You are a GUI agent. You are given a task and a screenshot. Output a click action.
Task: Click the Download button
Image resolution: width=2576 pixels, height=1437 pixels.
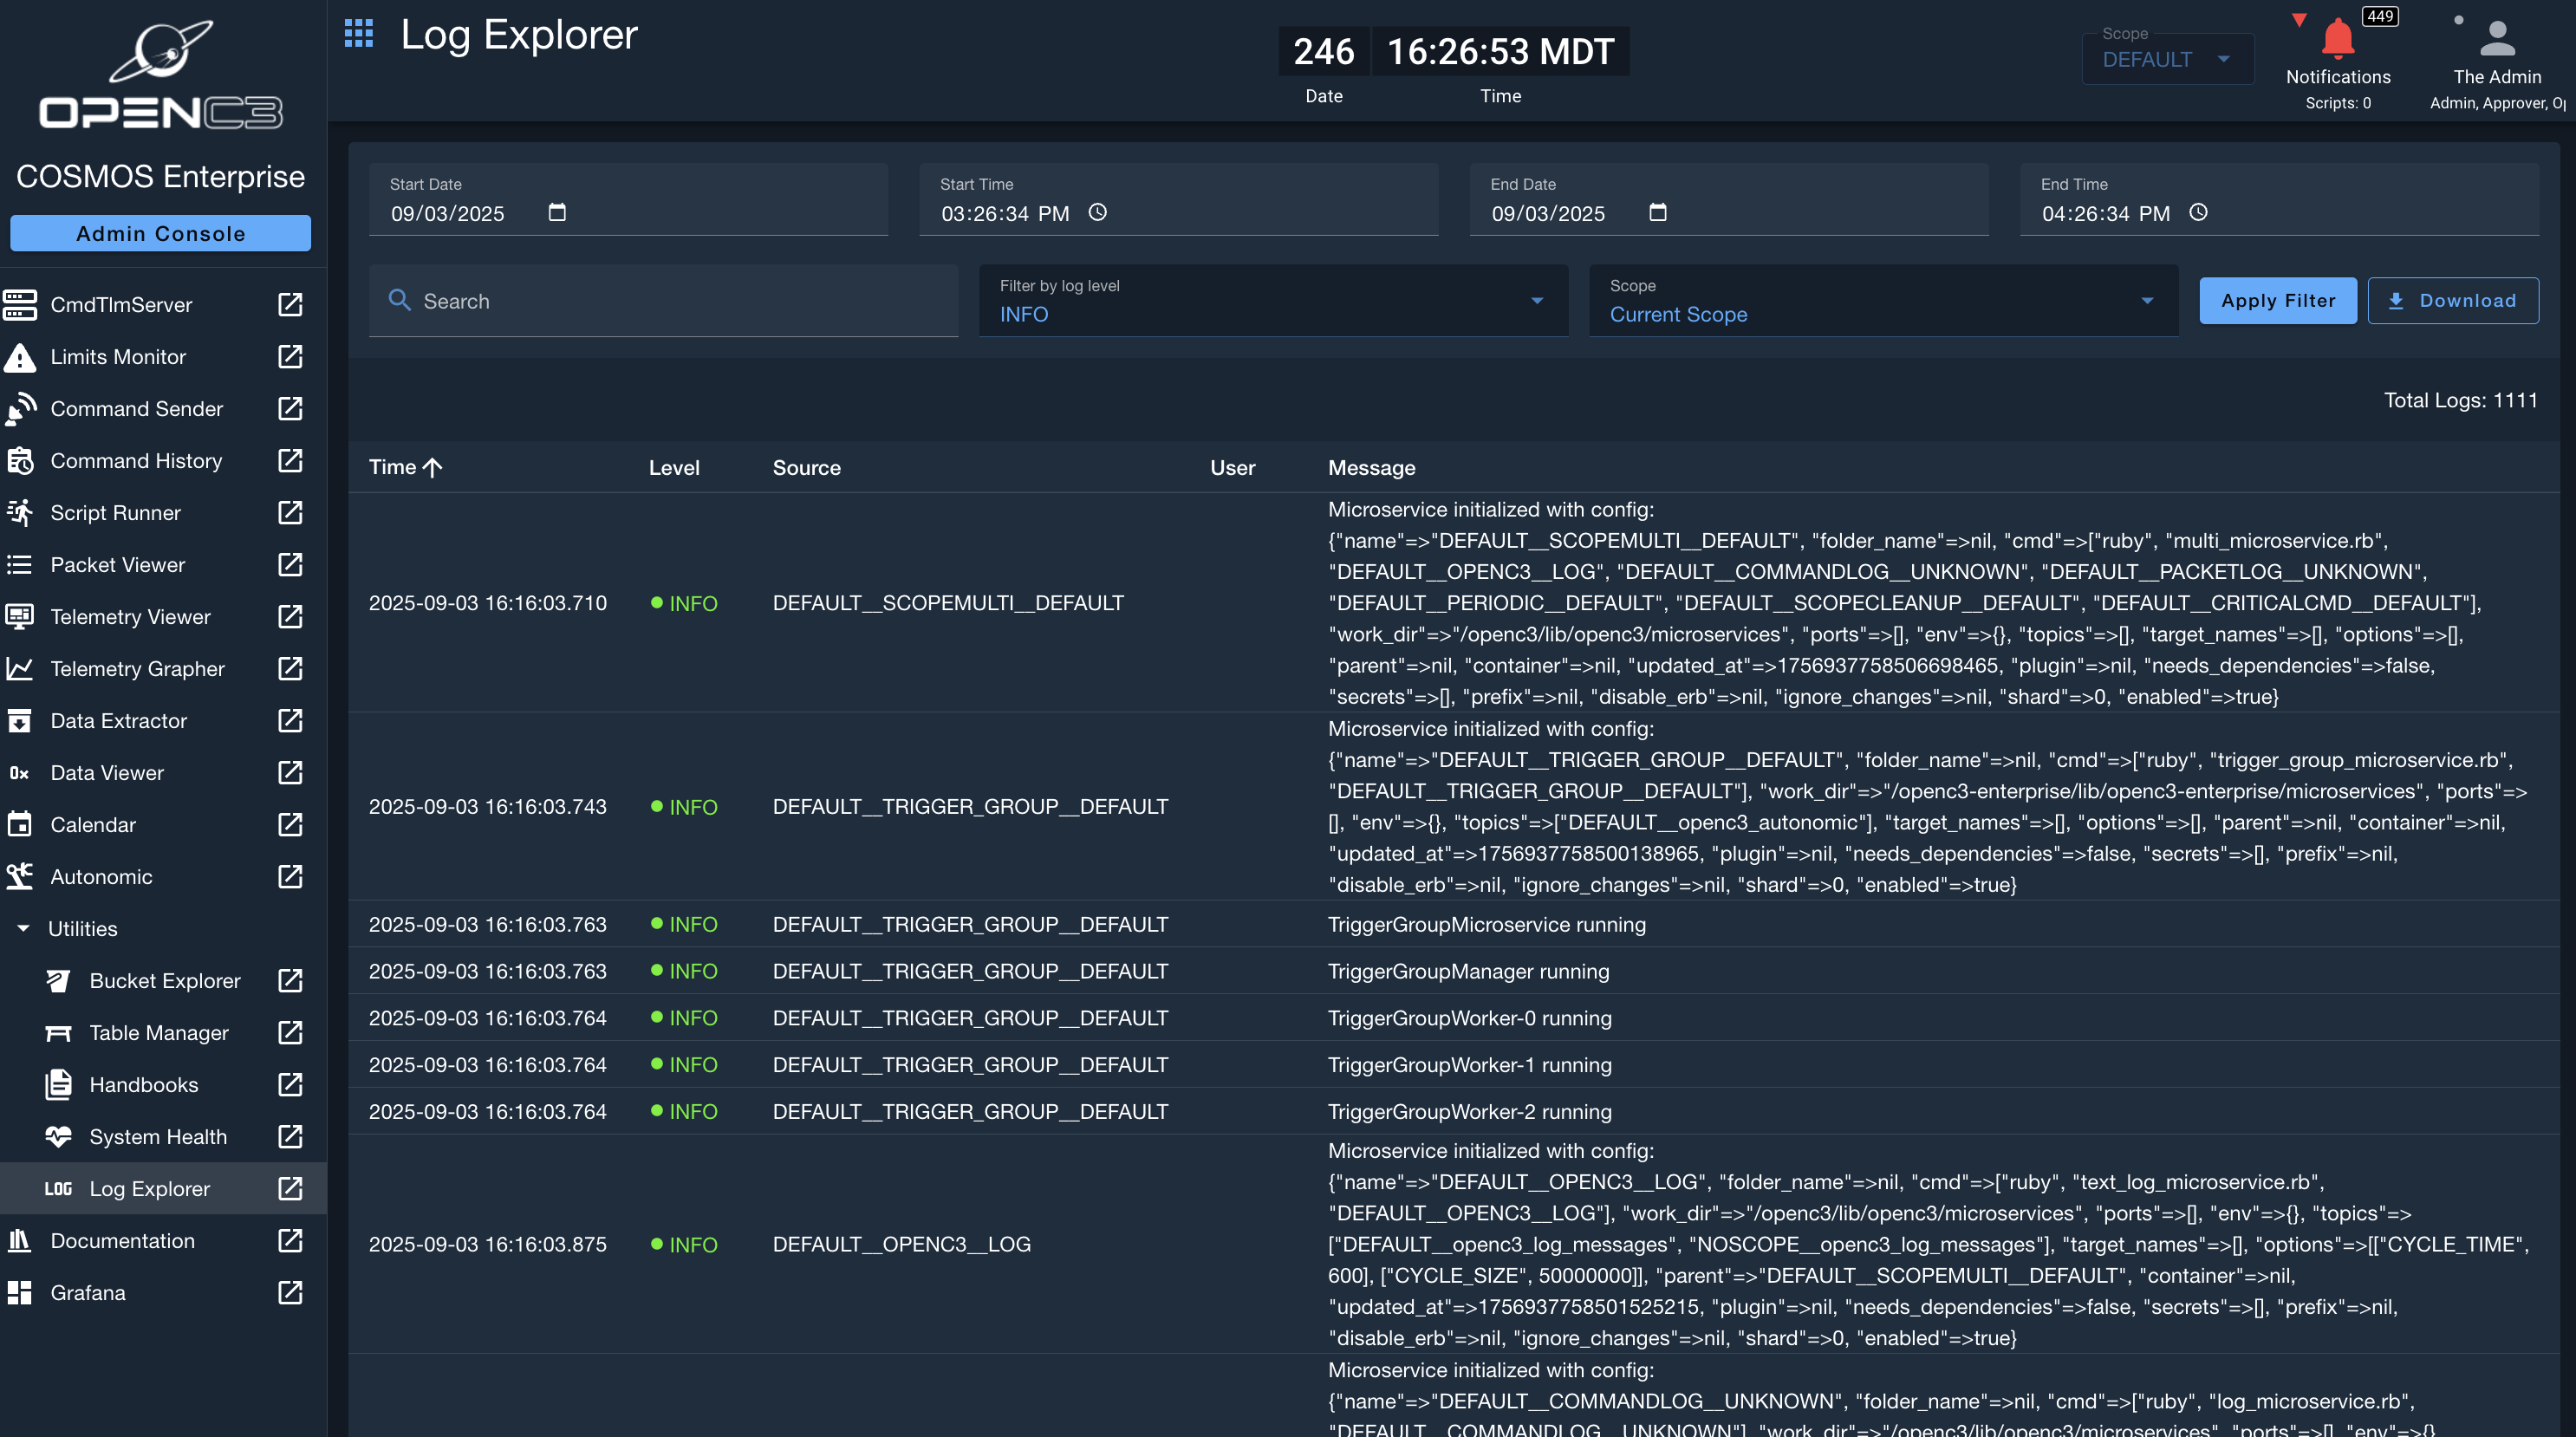(x=2452, y=300)
